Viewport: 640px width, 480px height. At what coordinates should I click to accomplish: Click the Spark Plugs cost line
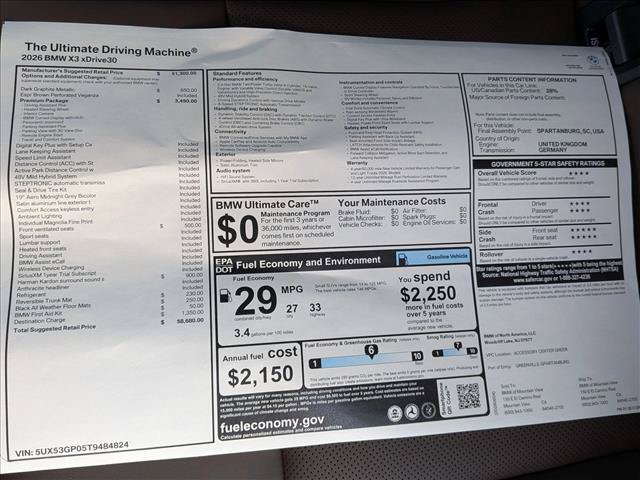[x=434, y=216]
